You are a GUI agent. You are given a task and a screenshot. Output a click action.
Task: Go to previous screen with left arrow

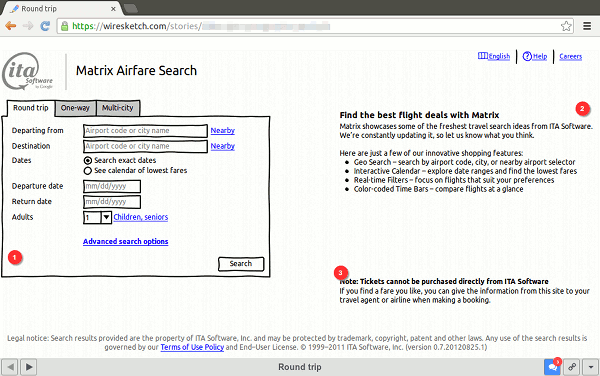click(x=10, y=367)
